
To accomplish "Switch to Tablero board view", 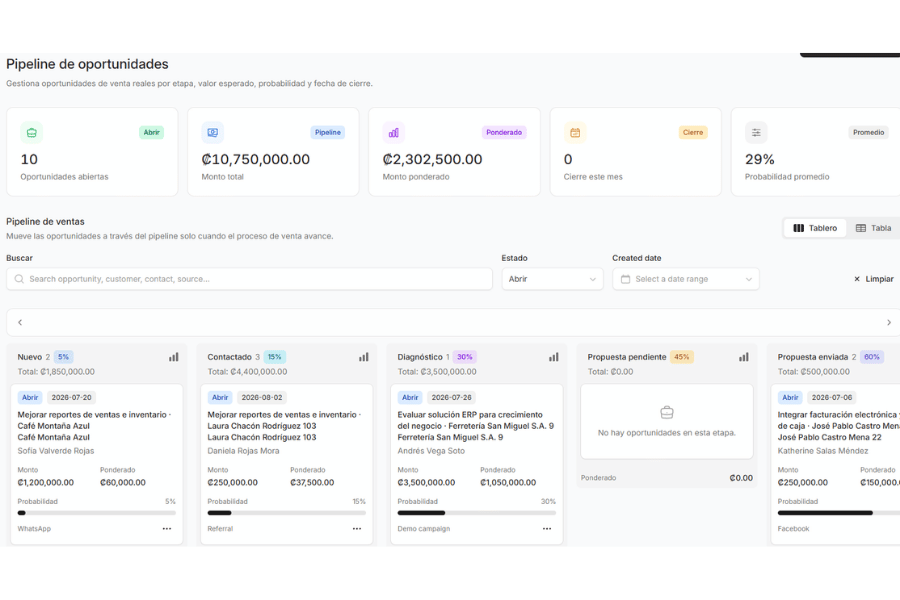I will 815,228.
